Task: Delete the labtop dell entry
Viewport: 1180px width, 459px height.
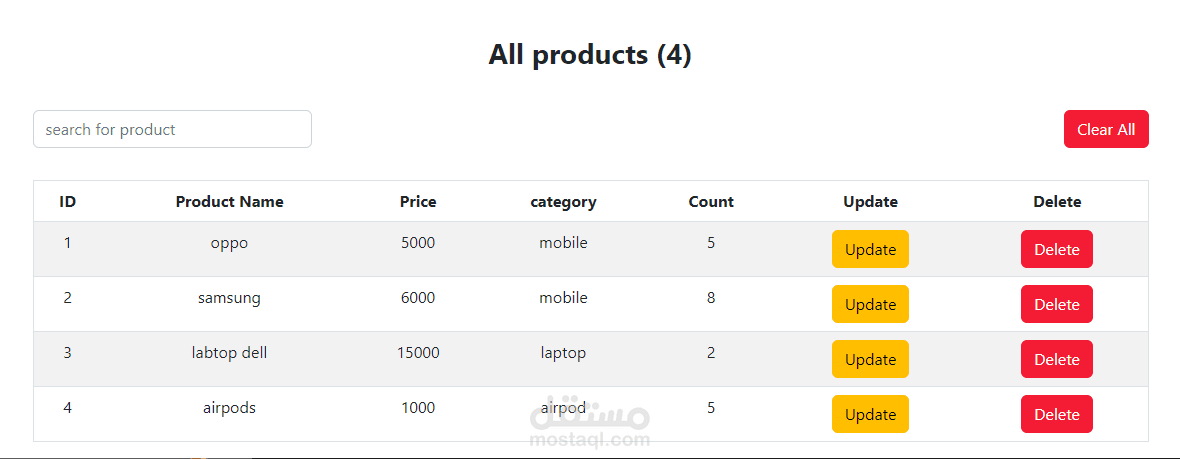Action: click(1056, 359)
